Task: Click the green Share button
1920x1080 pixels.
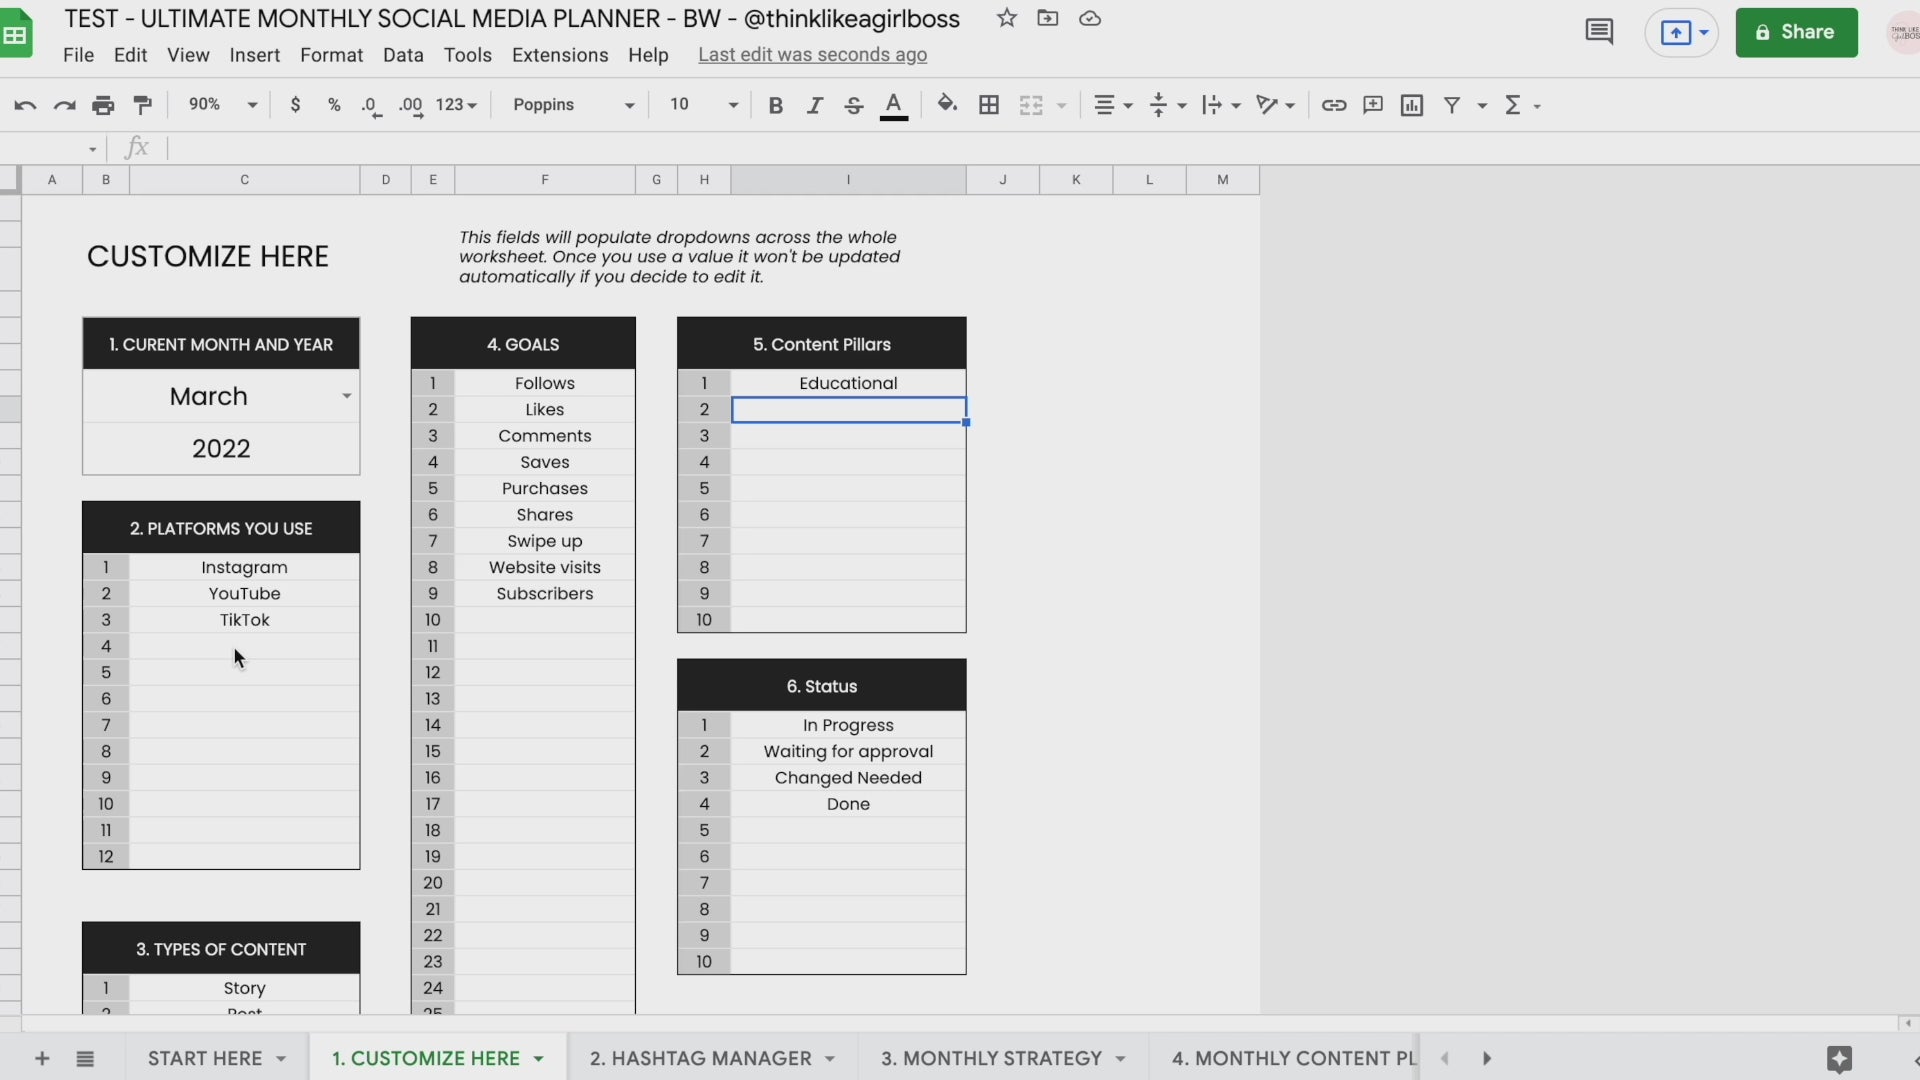Action: 1796,32
